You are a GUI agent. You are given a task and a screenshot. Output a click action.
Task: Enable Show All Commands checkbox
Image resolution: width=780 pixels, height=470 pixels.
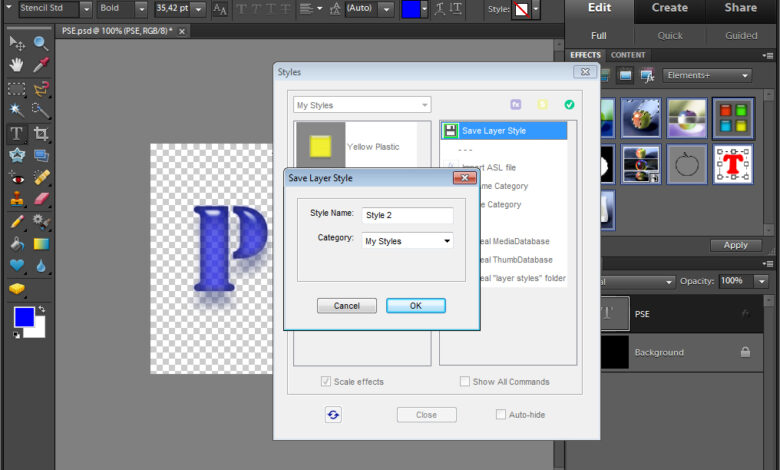465,382
